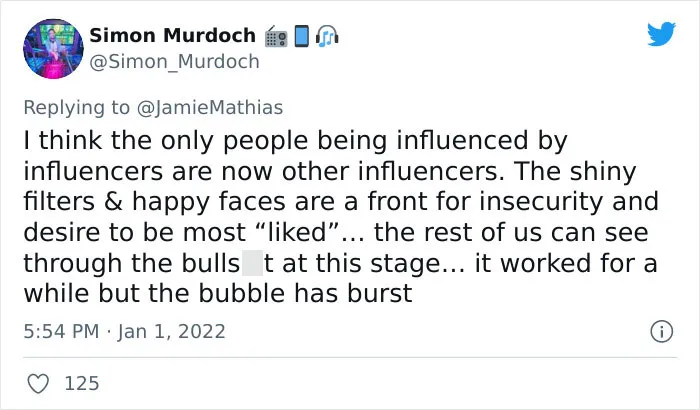700x410 pixels.
Task: Click the tweet text first line
Action: [295, 141]
